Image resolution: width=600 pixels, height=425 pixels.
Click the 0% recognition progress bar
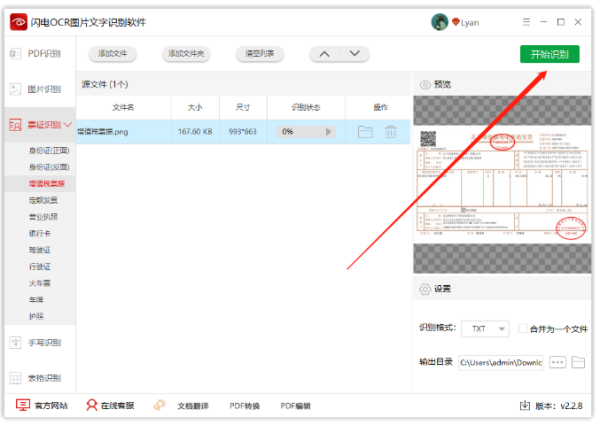299,132
